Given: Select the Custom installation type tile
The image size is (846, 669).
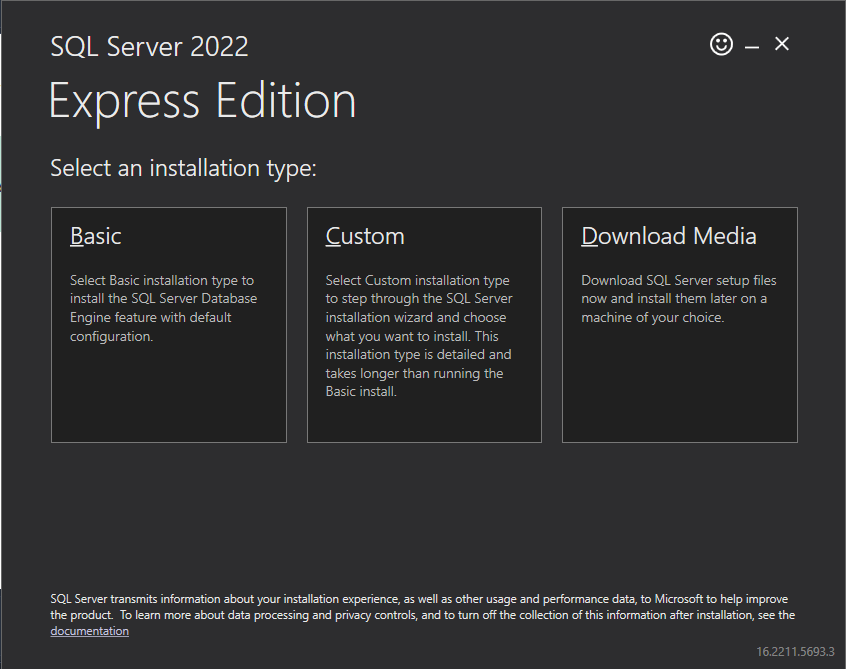Looking at the screenshot, I should [x=424, y=324].
